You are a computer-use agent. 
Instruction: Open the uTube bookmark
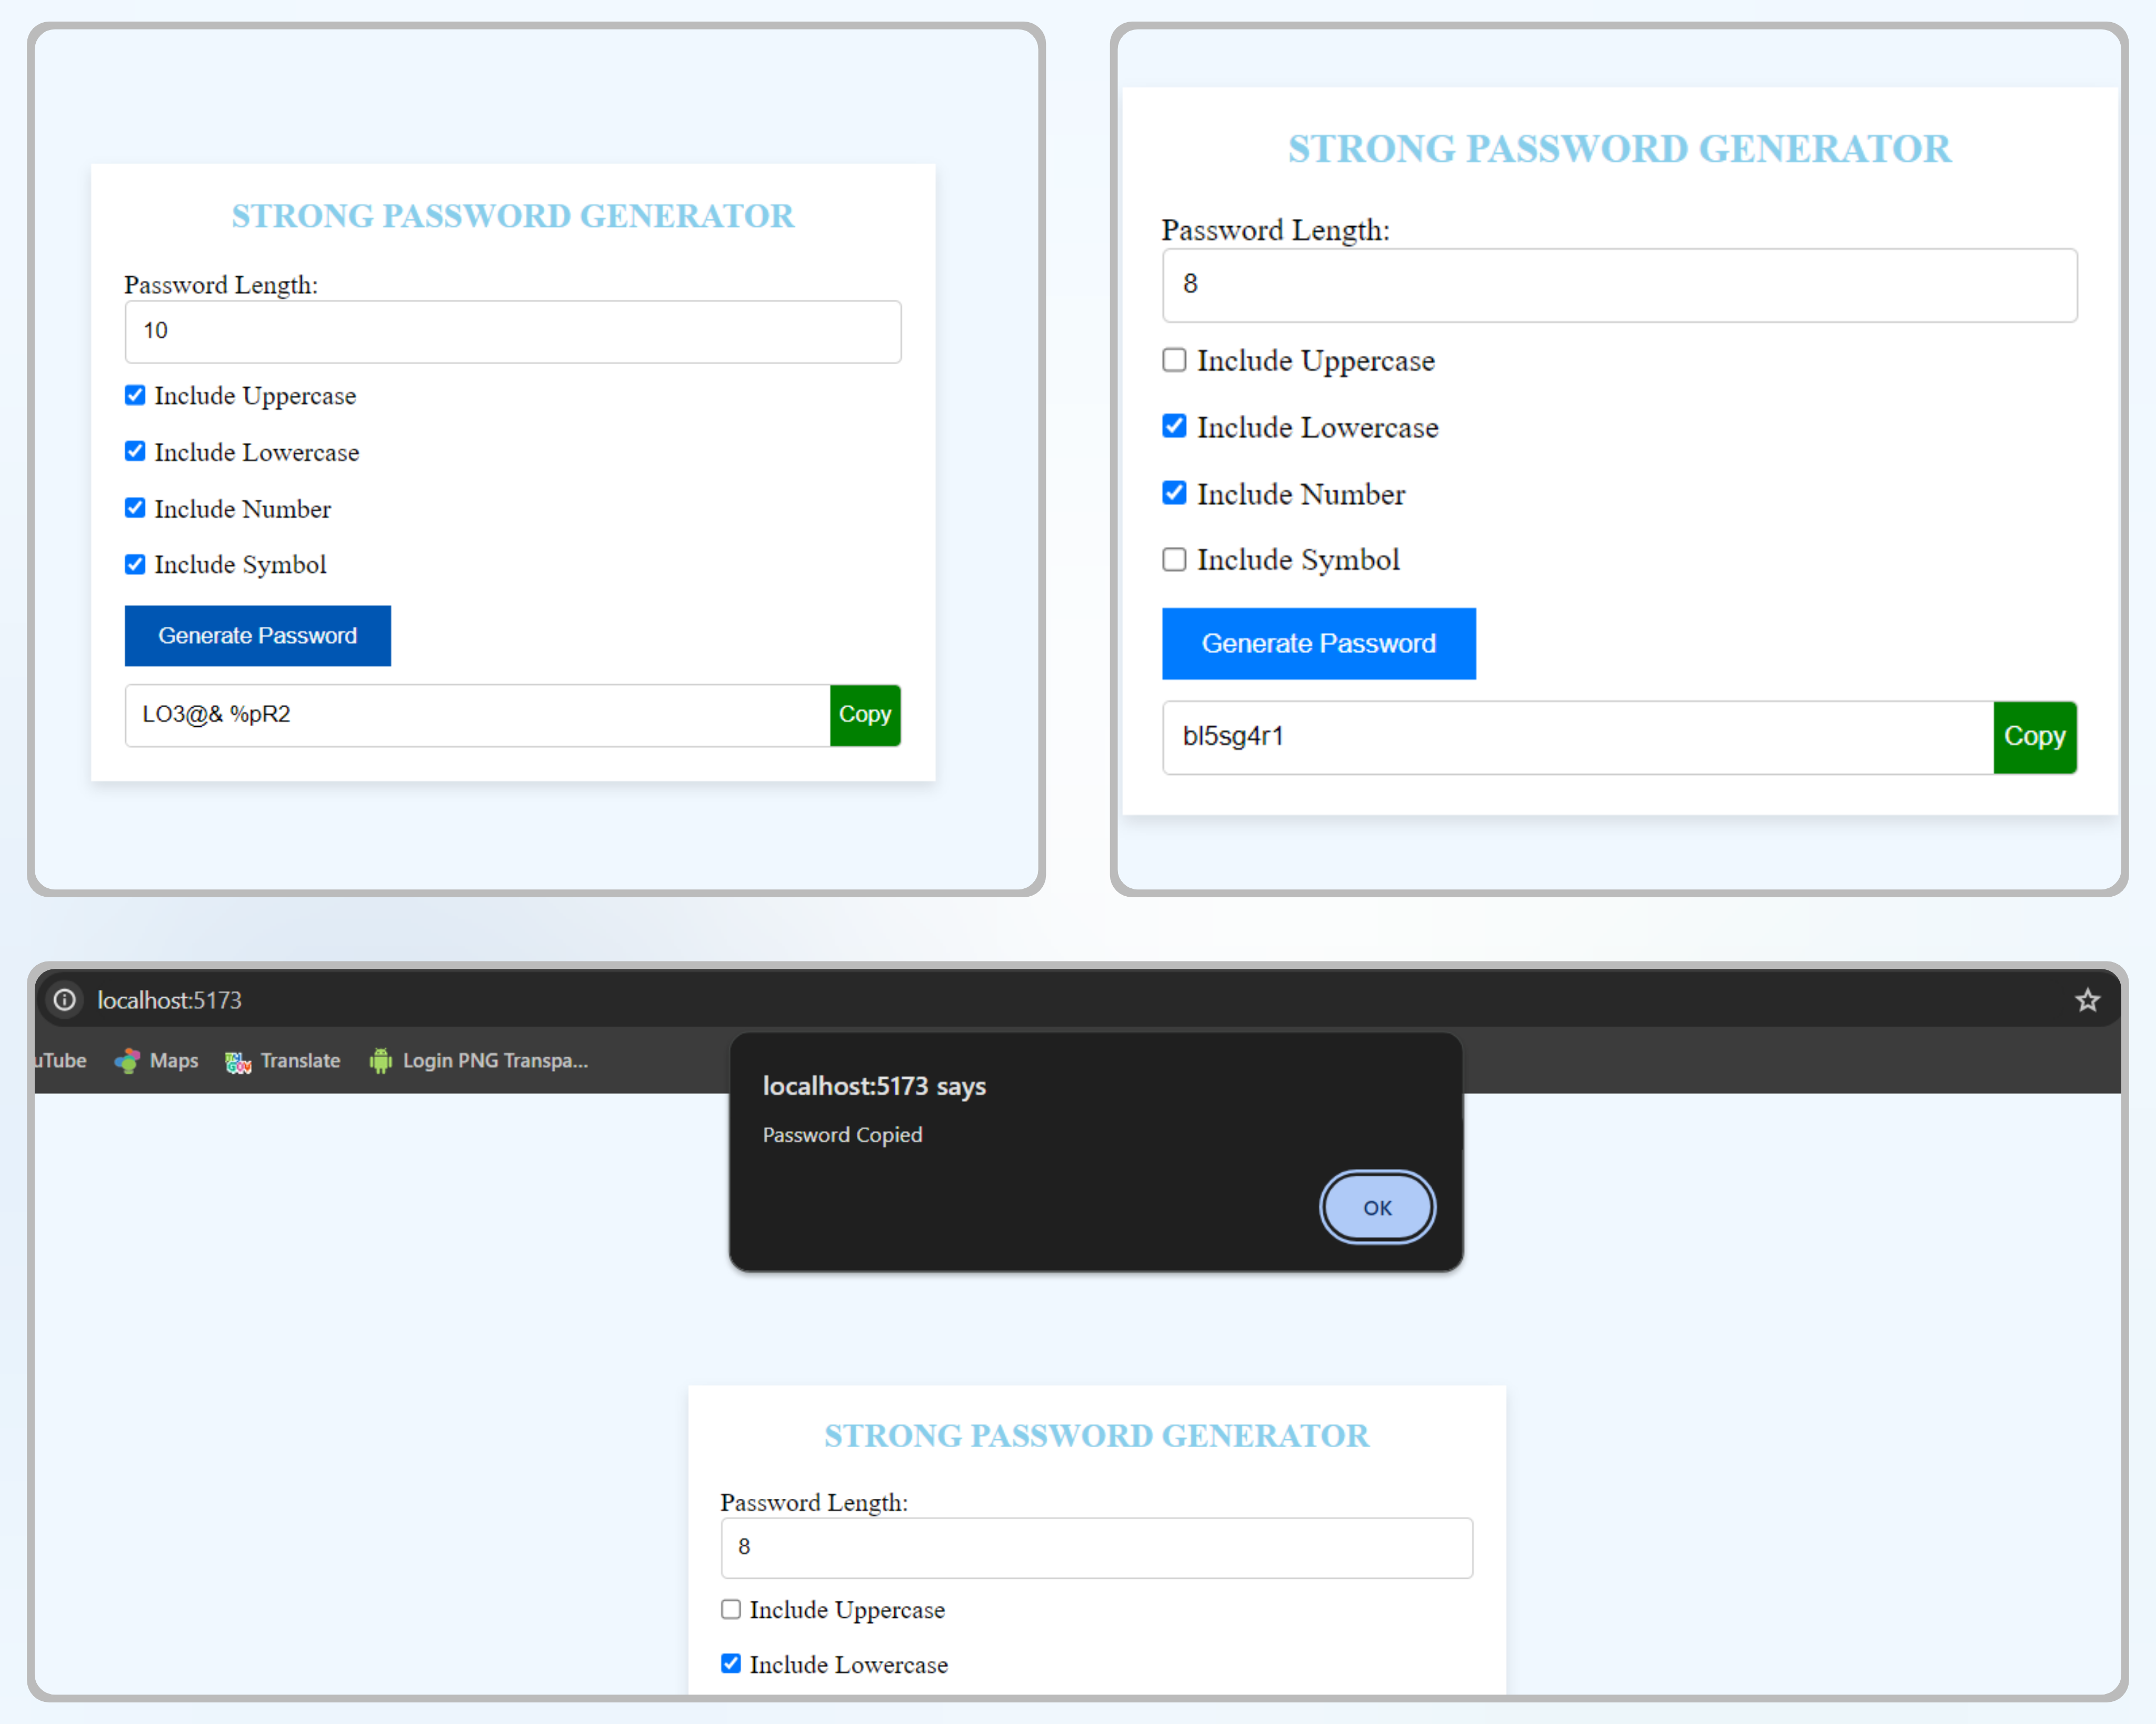click(60, 1061)
